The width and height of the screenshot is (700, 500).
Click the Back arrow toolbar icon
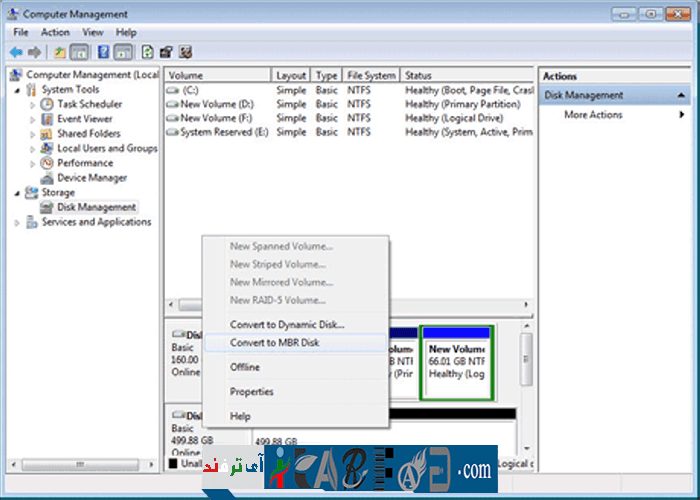pos(16,52)
